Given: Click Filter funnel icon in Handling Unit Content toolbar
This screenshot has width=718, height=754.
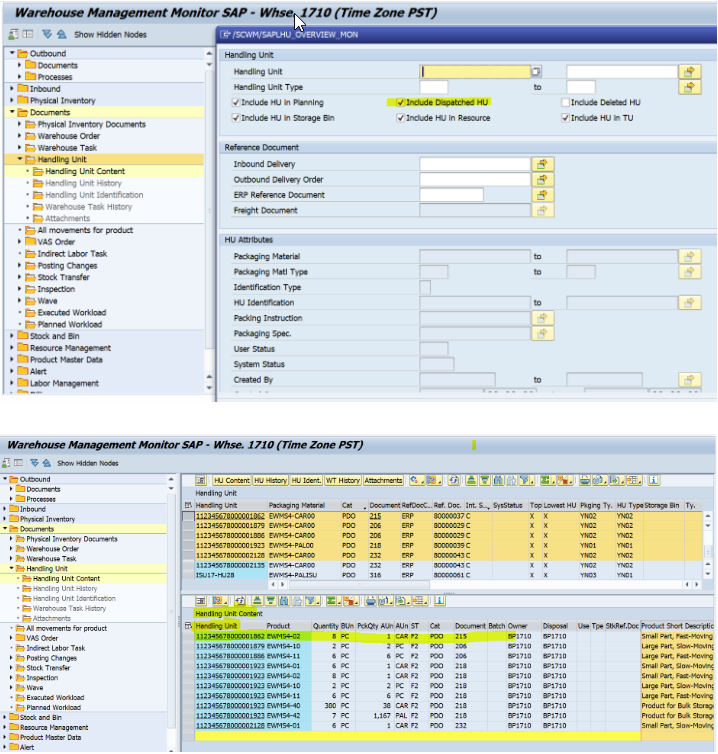Looking at the screenshot, I should click(x=311, y=601).
